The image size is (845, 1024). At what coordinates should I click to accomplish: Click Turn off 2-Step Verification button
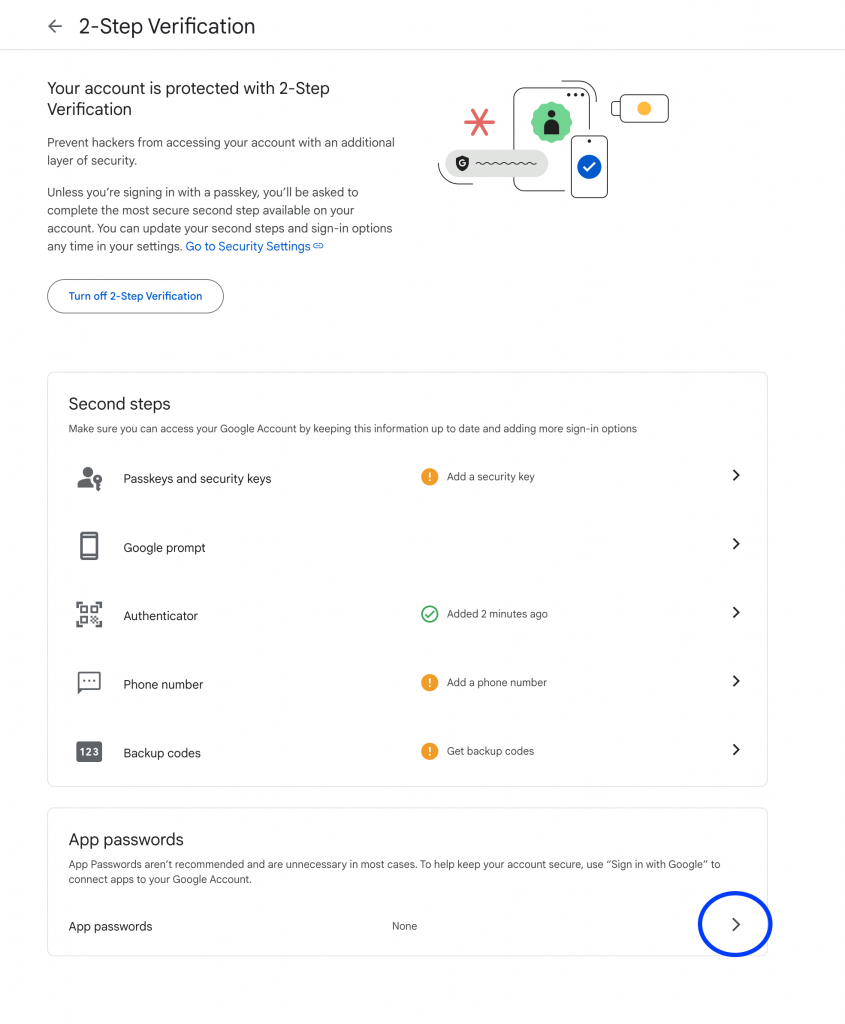pos(135,296)
